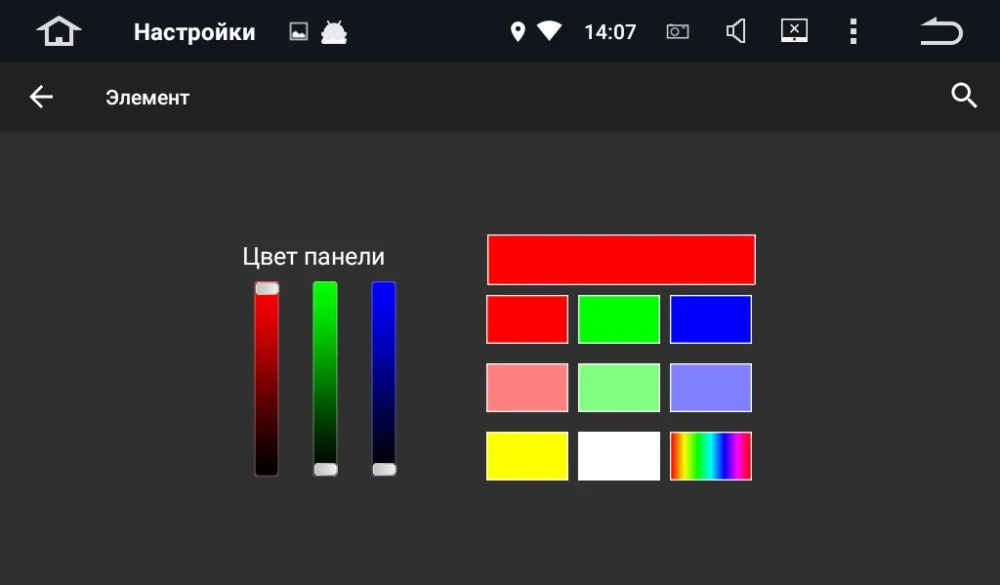Tap the picture notification icon
Viewport: 1000px width, 585px height.
coord(298,32)
